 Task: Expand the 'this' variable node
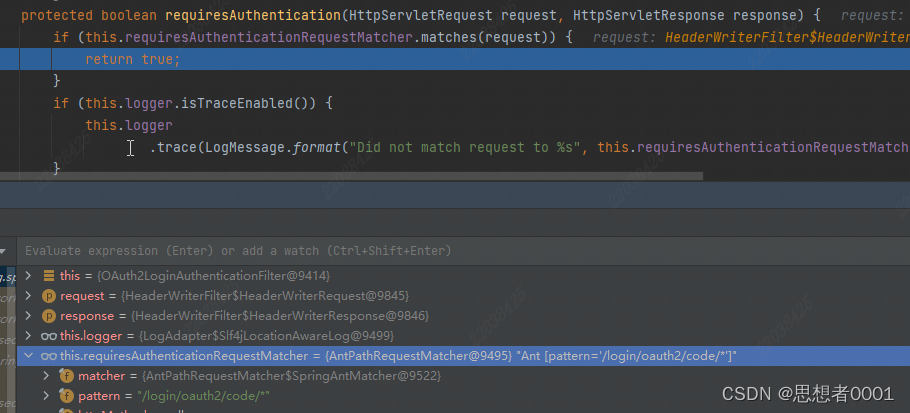(x=28, y=275)
